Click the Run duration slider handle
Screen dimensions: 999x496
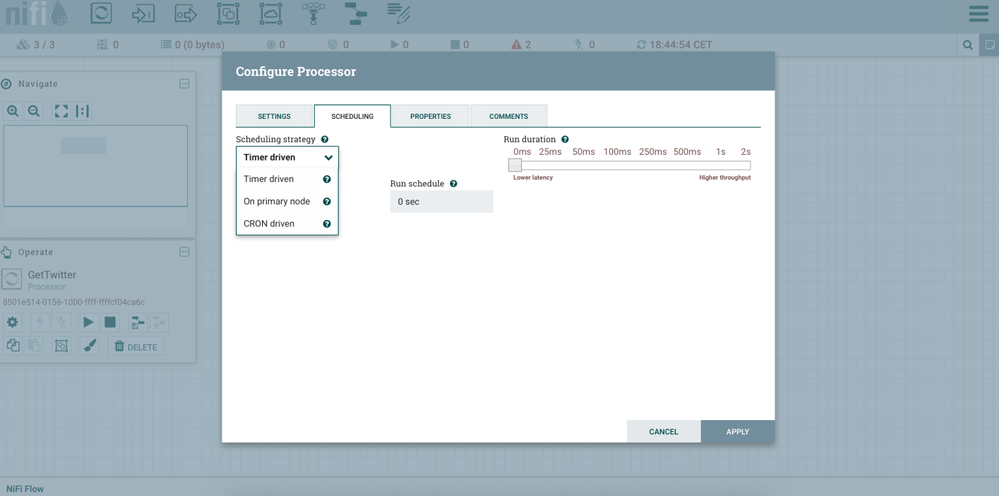click(x=515, y=165)
